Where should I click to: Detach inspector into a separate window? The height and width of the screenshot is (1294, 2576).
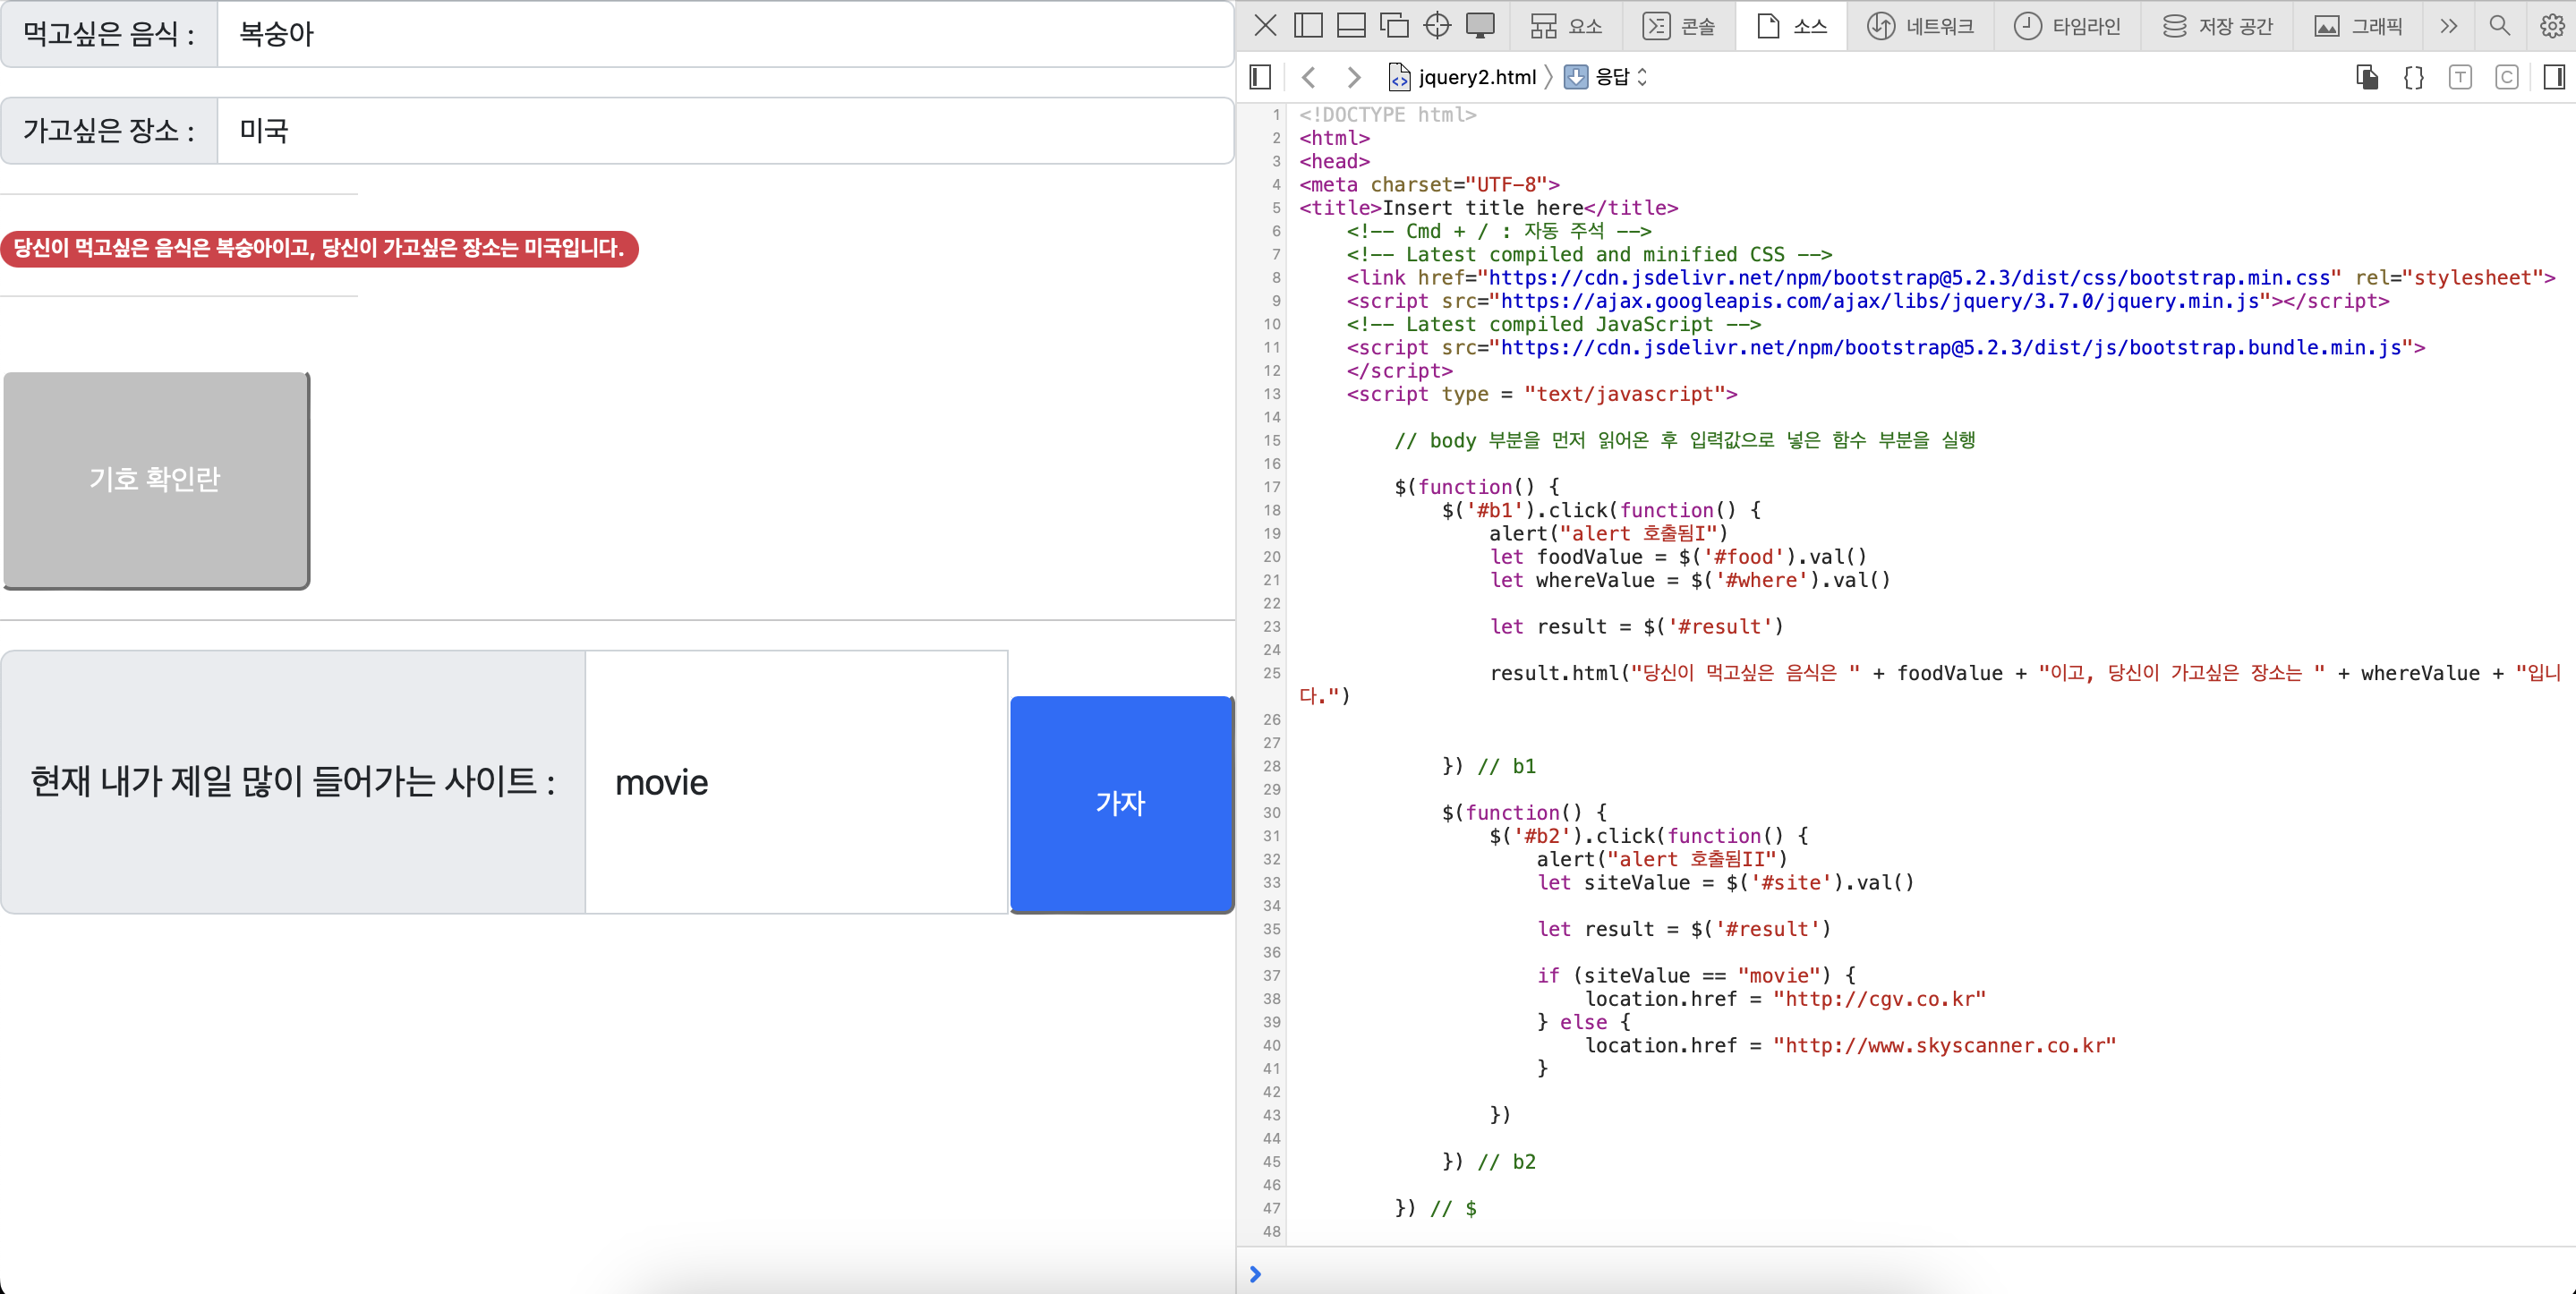click(1394, 26)
